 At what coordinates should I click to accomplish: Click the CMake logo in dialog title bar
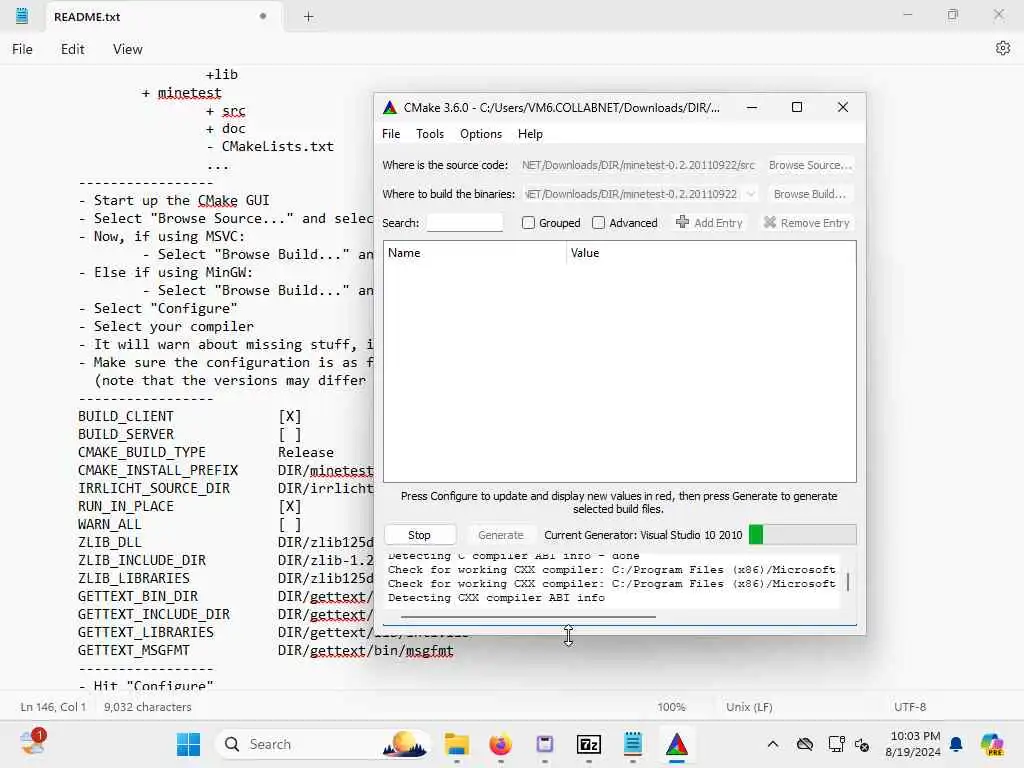pos(390,108)
